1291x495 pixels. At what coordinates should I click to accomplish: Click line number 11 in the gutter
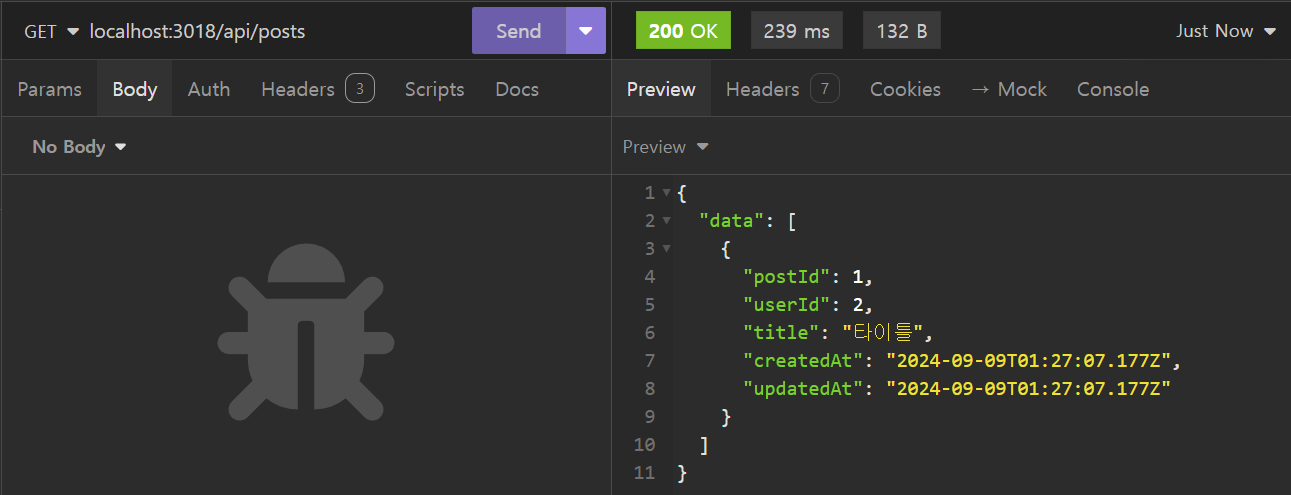tap(645, 472)
